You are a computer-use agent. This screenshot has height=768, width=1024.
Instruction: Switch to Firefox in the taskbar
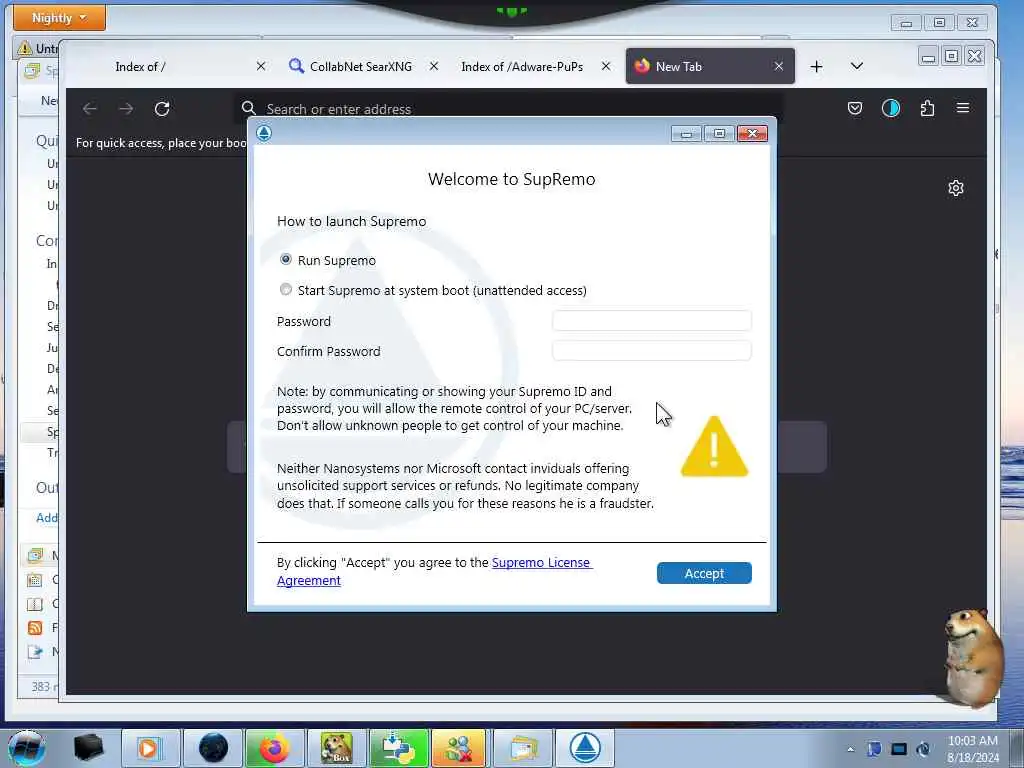point(274,748)
